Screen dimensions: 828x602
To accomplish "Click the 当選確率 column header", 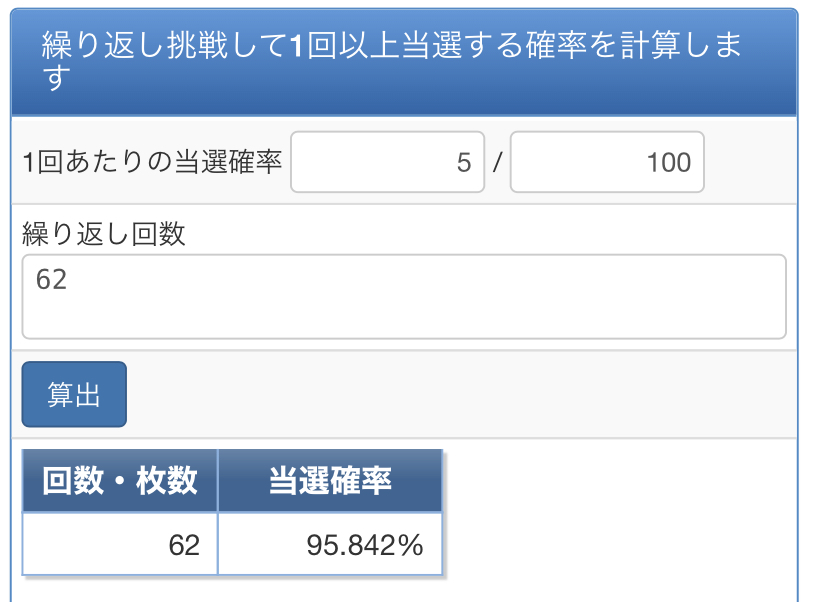I will tap(330, 481).
